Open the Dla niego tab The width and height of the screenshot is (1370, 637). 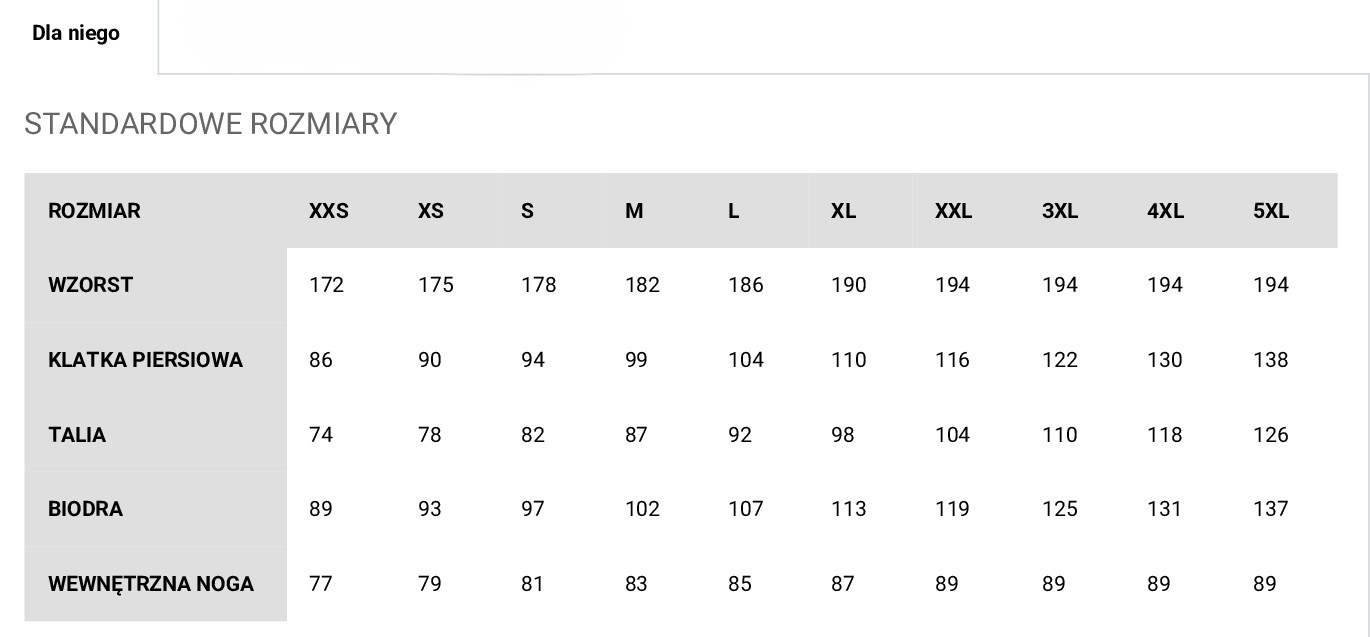[x=76, y=33]
